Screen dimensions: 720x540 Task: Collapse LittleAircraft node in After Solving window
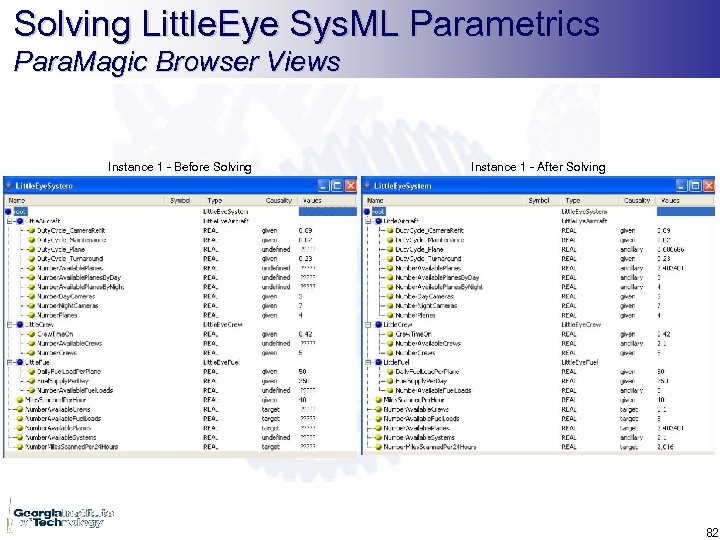(x=368, y=221)
